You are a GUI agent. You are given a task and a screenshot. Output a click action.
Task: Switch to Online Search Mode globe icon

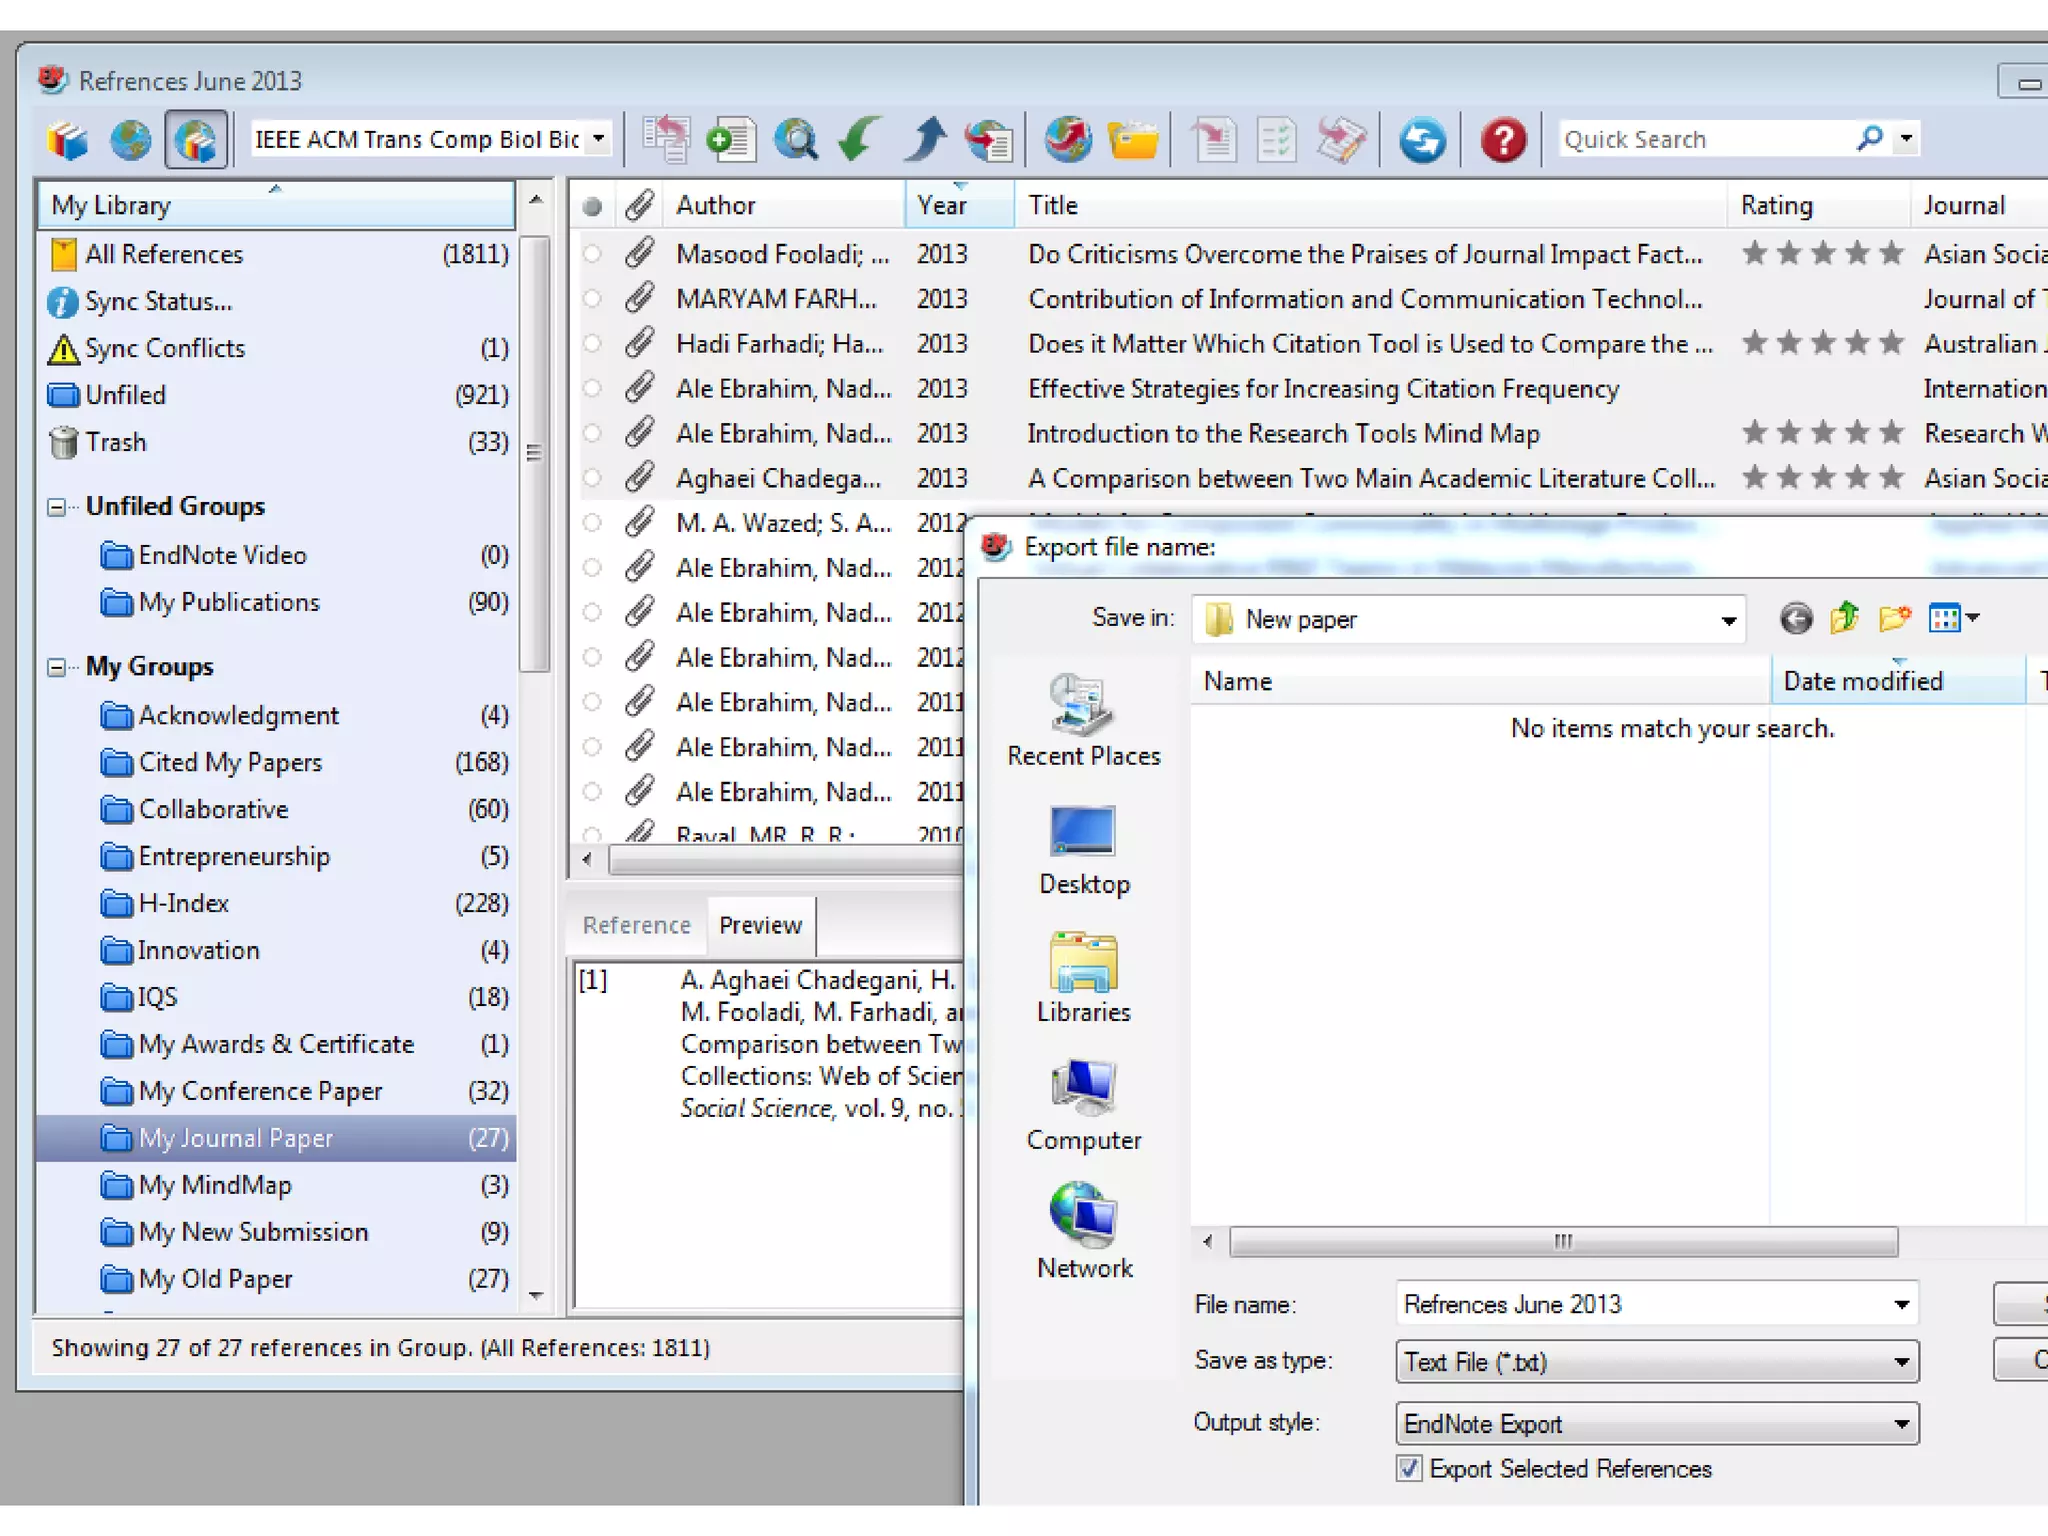click(130, 139)
